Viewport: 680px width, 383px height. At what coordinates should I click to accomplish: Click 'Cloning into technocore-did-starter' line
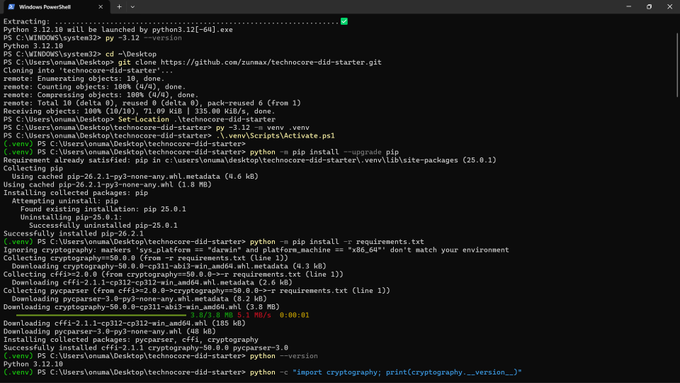coord(88,70)
